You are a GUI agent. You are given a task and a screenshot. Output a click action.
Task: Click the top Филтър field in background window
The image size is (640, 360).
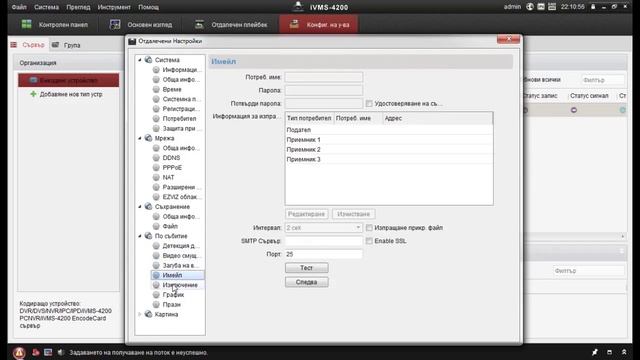pyautogui.click(x=602, y=80)
